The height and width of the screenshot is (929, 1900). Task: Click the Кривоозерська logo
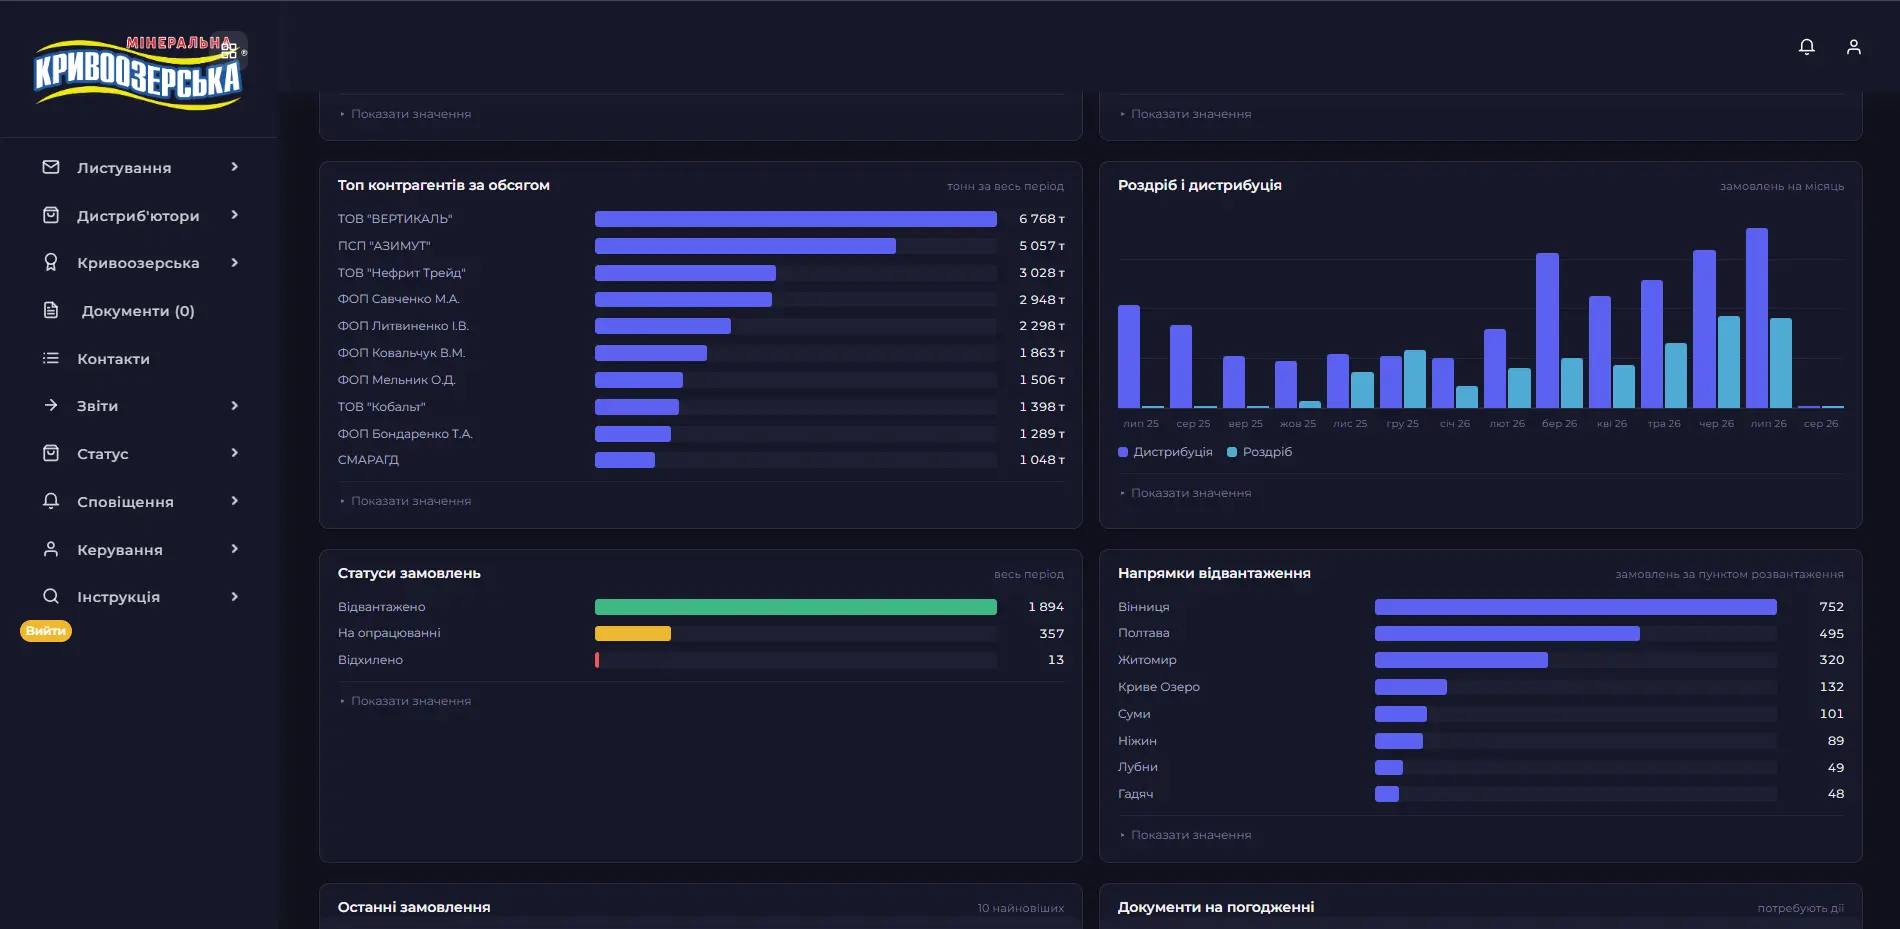point(139,71)
